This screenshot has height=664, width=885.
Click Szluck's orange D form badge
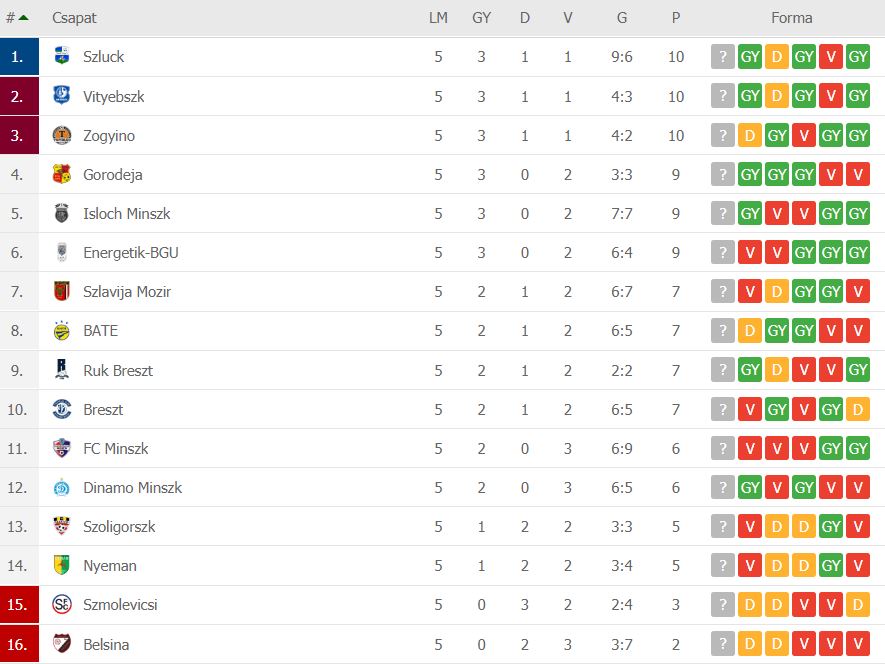777,56
